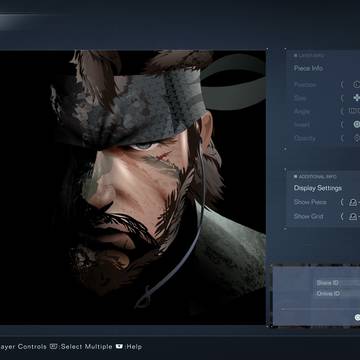Click the Size label
Image resolution: width=360 pixels, height=360 pixels.
pos(300,98)
